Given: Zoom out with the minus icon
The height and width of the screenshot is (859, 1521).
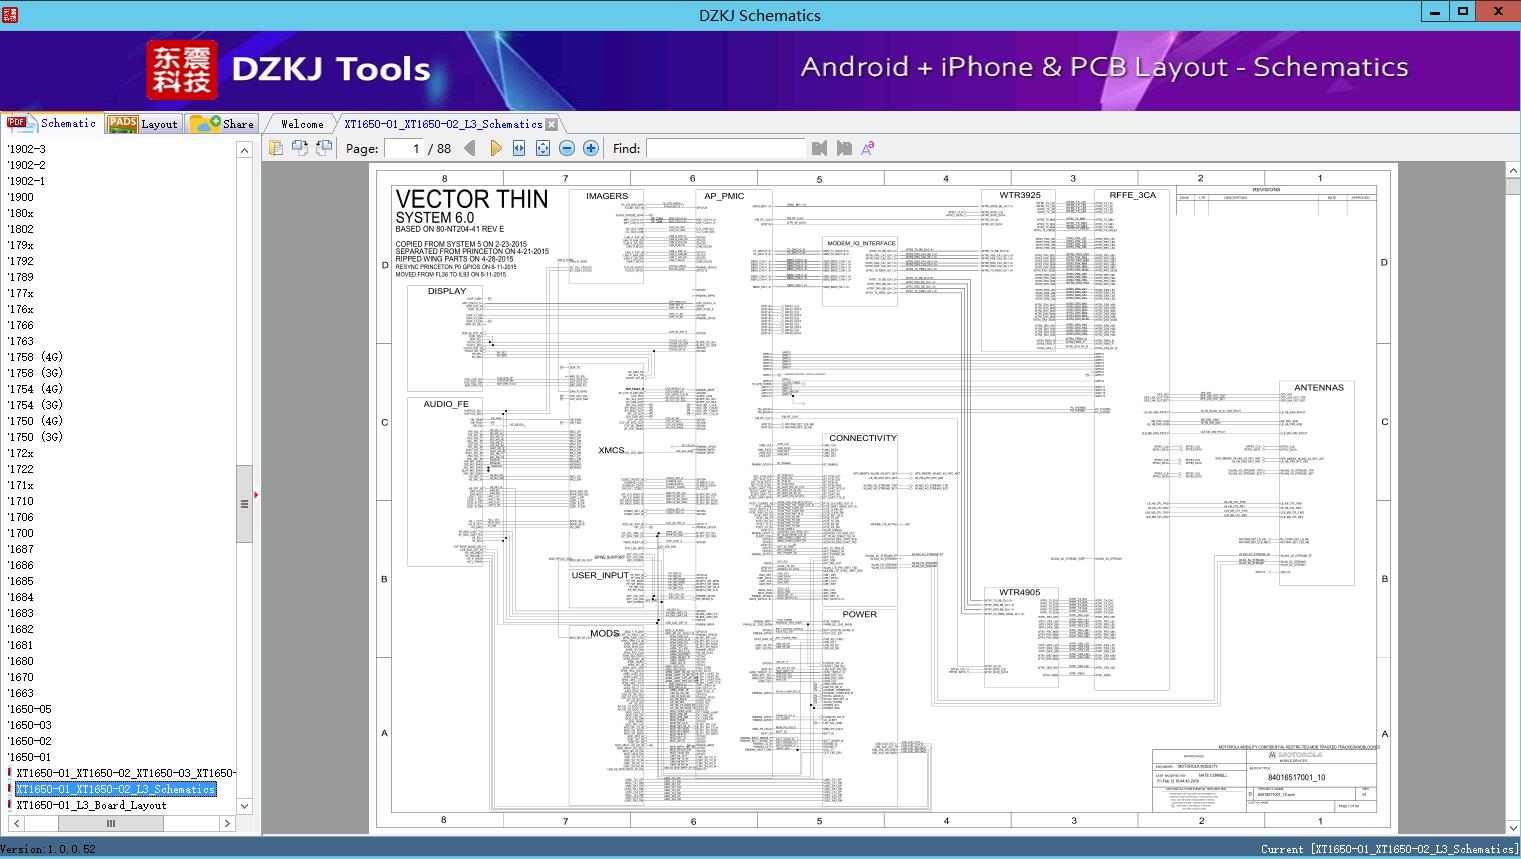Looking at the screenshot, I should click(x=567, y=148).
